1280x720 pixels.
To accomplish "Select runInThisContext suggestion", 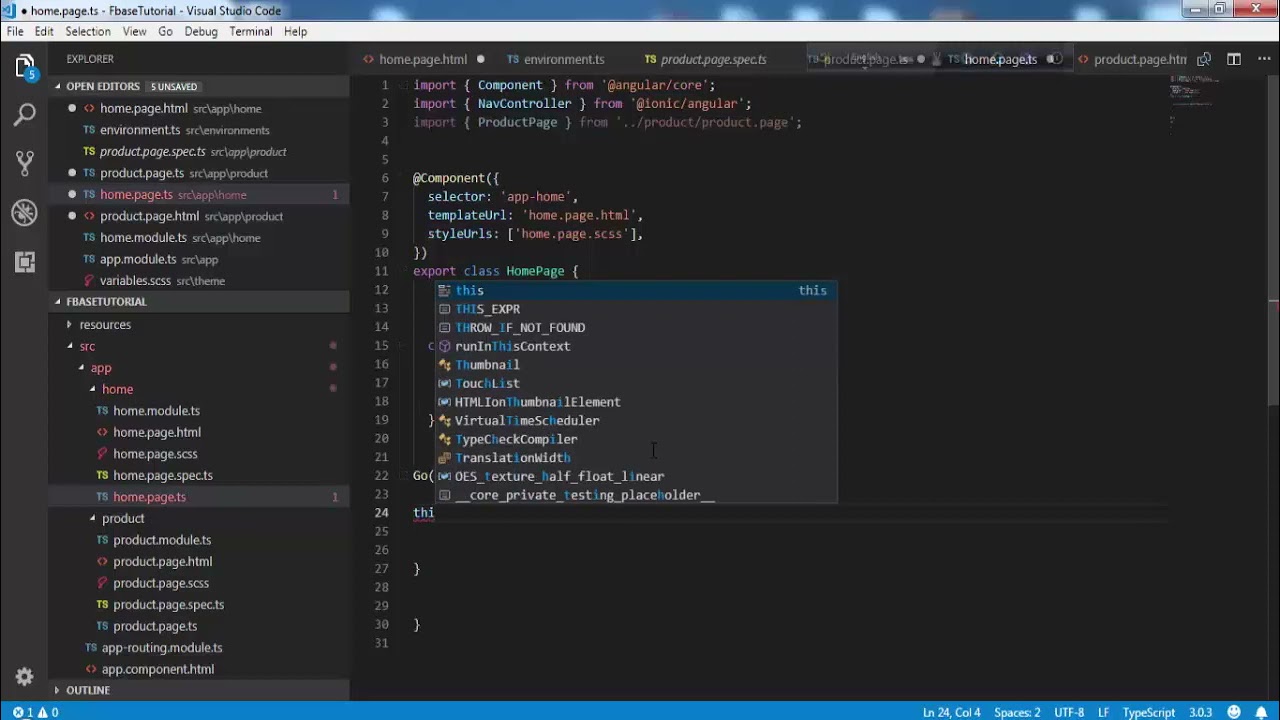I will 635,346.
